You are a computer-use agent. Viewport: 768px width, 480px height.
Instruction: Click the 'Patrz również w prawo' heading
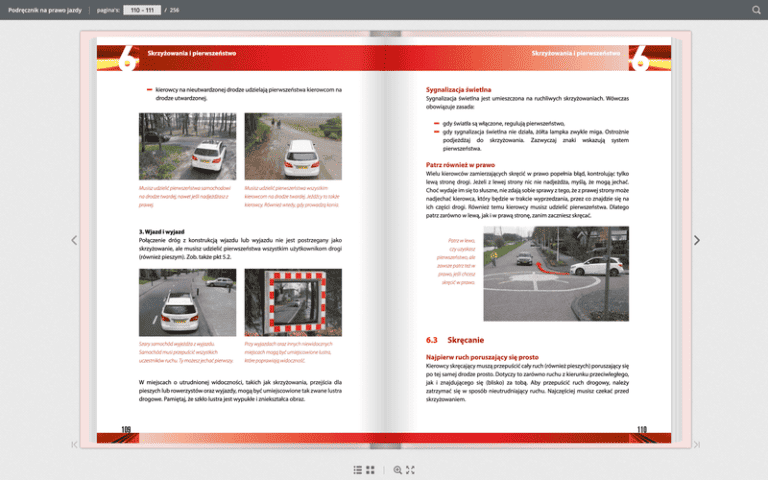[x=460, y=164]
